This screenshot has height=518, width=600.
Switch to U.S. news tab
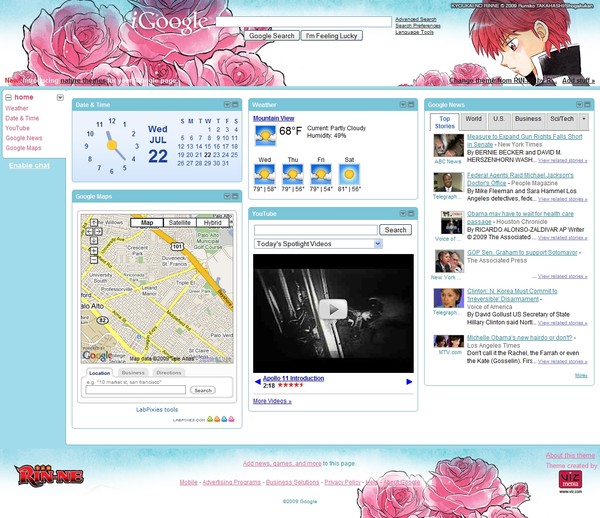click(x=499, y=119)
